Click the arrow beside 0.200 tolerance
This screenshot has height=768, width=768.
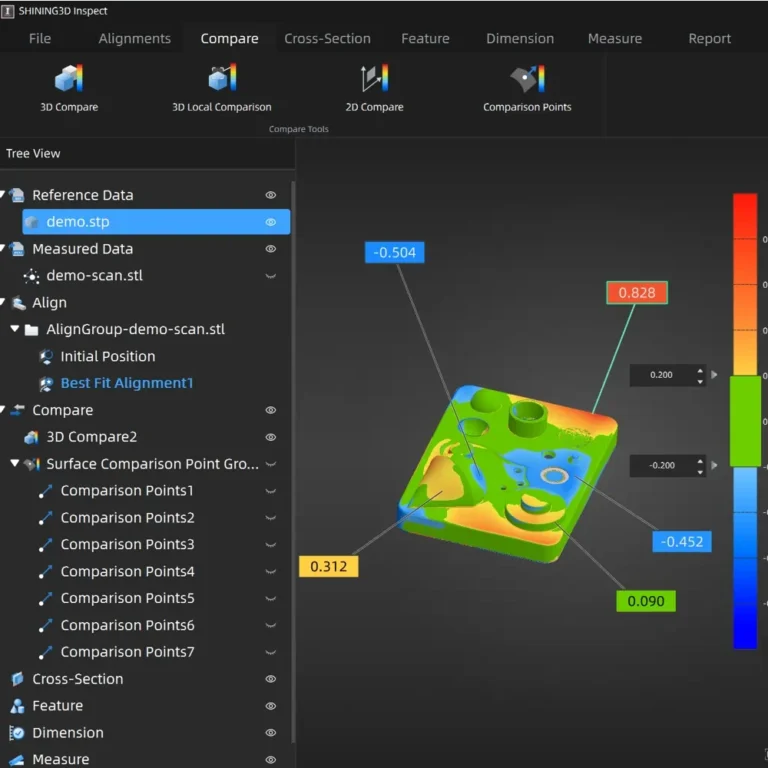[x=714, y=375]
